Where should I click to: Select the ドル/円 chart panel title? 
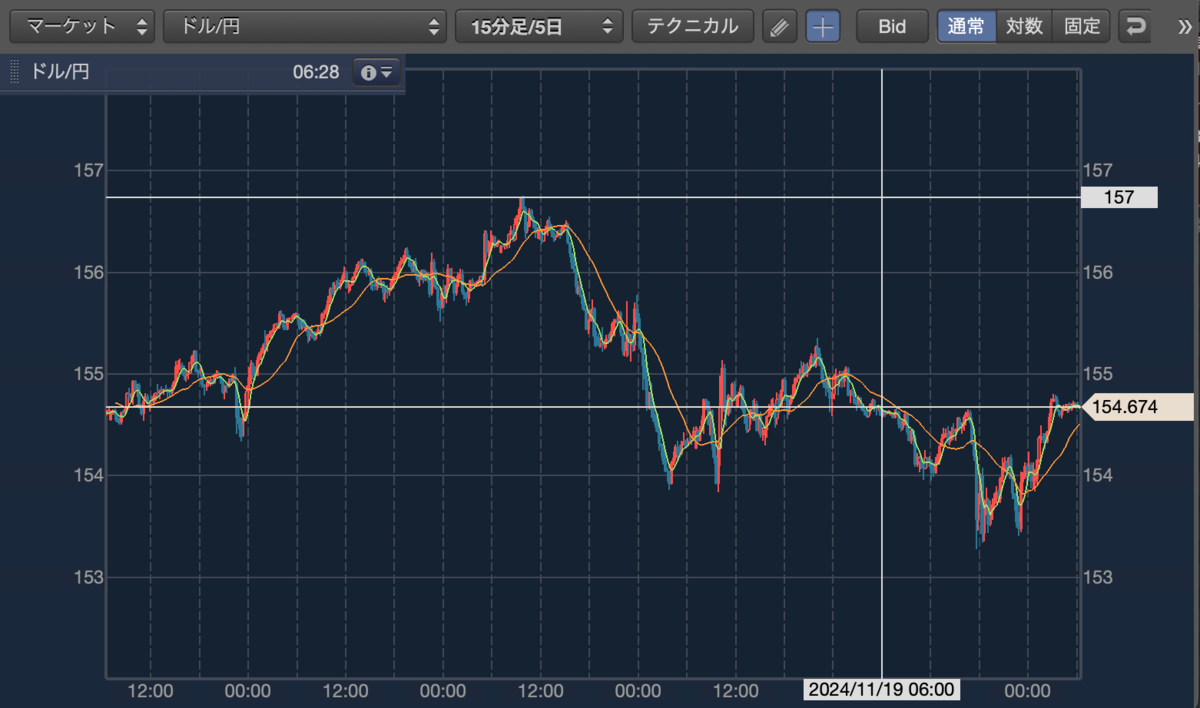(60, 72)
